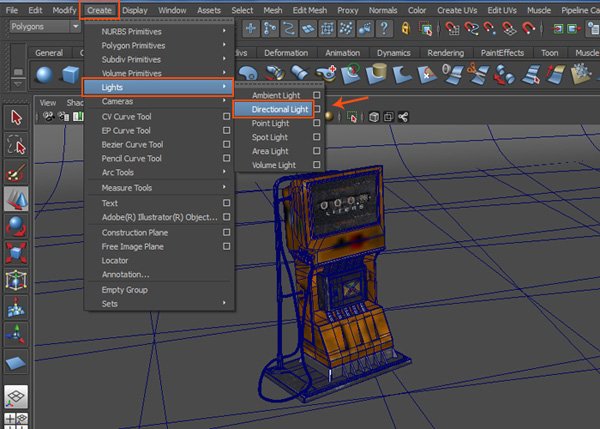
Task: Select Adobe Illustrator Object menu item
Action: pyautogui.click(x=158, y=217)
